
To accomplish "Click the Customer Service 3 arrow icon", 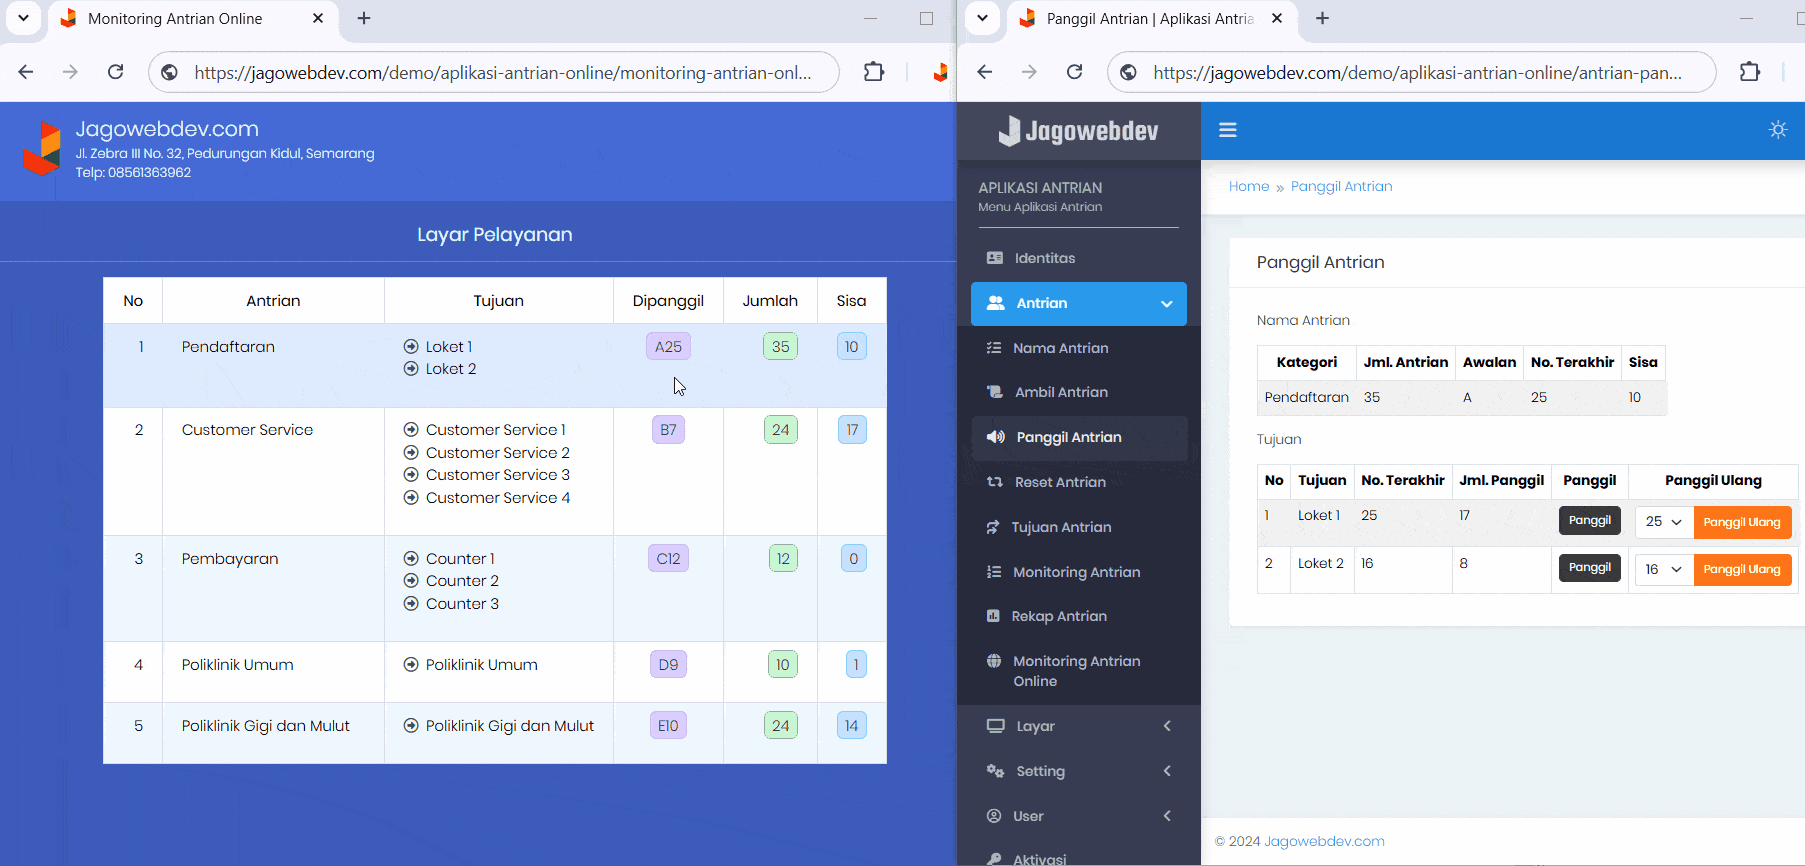I will tap(411, 475).
